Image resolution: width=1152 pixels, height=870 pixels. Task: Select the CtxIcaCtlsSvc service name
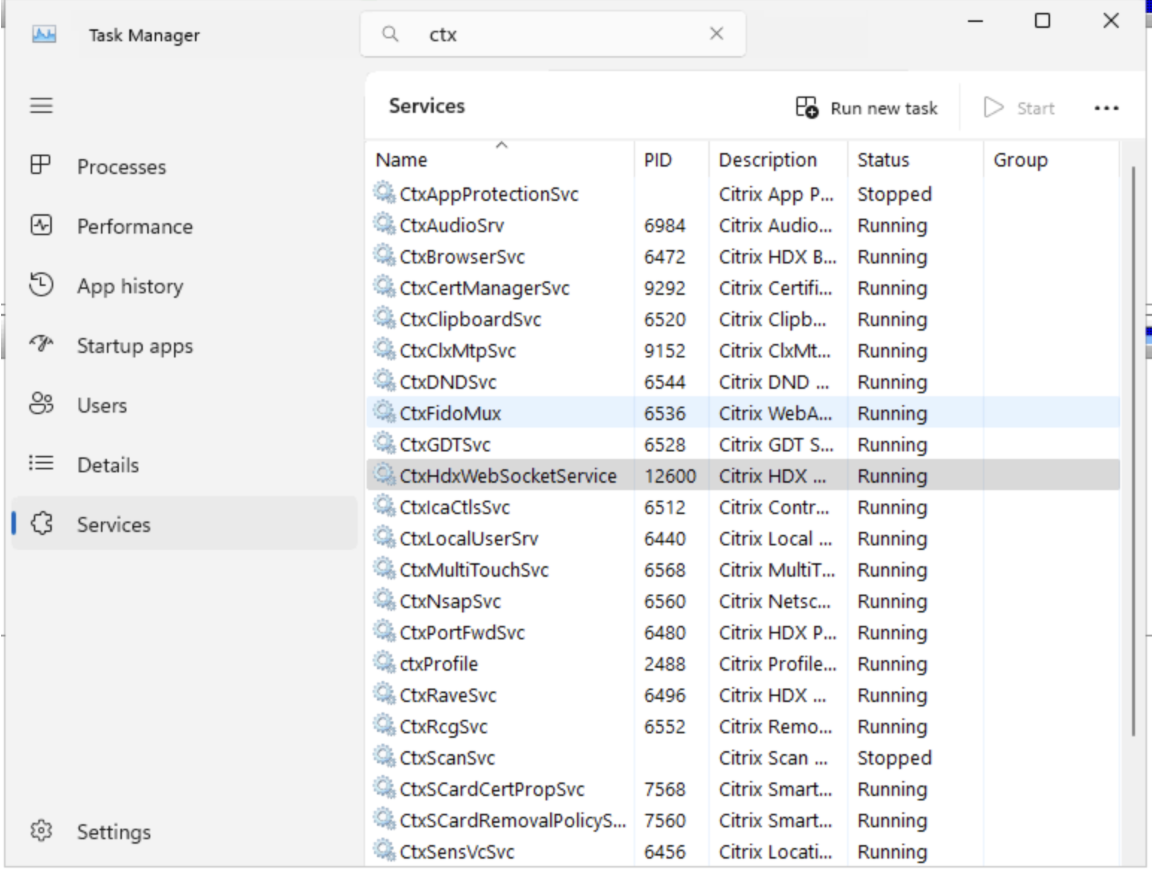coord(455,508)
